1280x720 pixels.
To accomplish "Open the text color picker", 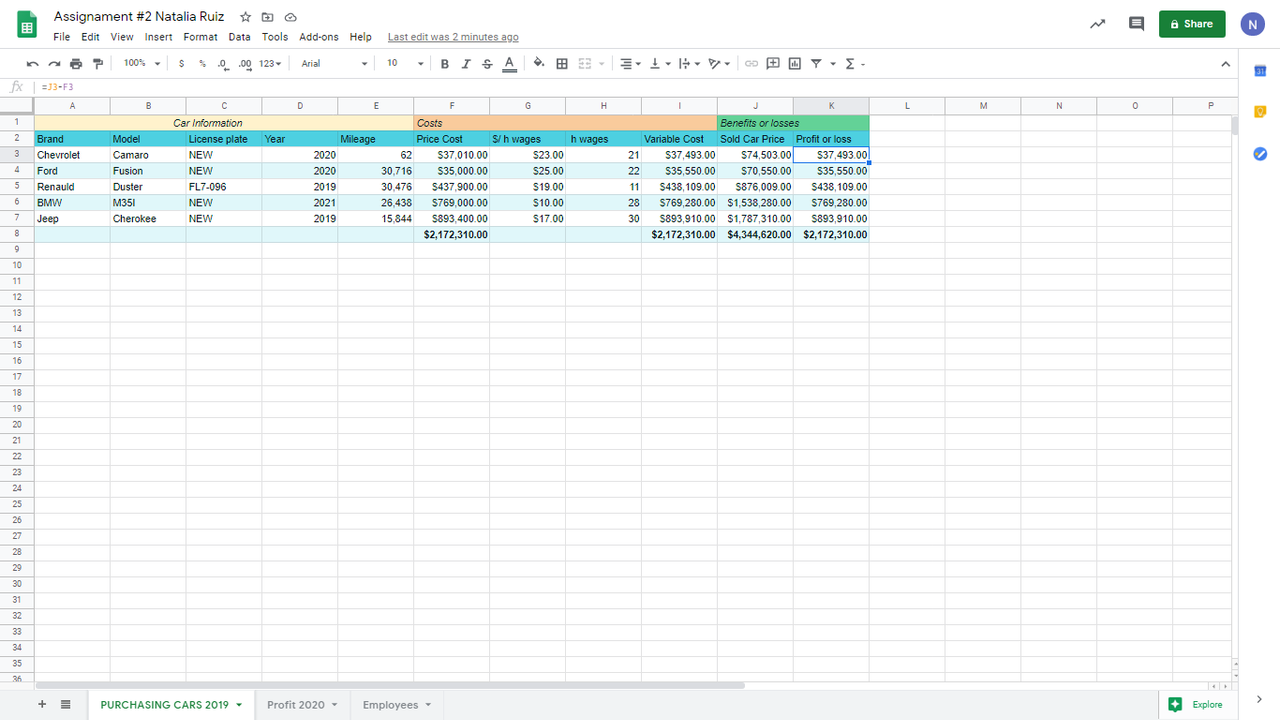I will point(509,63).
